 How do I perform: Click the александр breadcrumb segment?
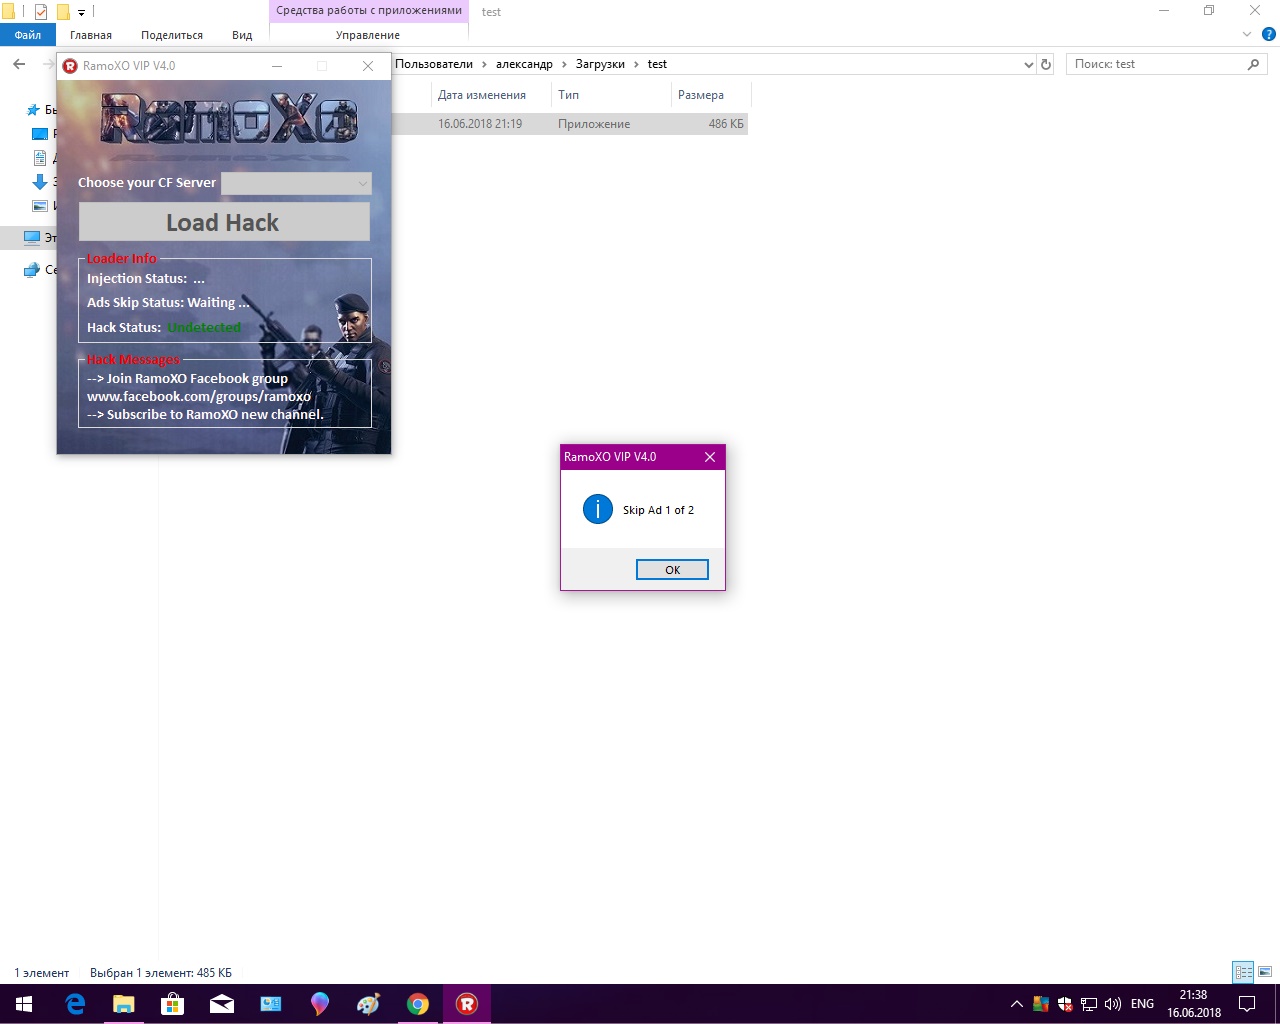[524, 64]
